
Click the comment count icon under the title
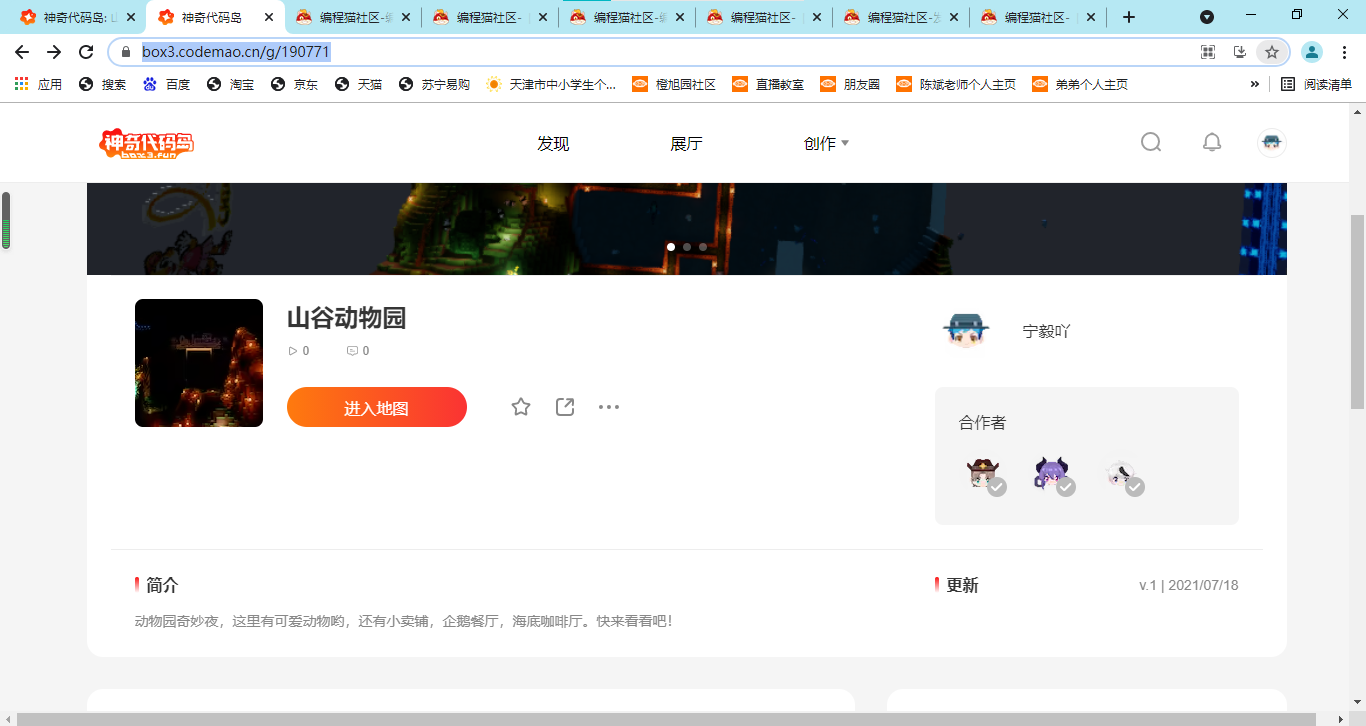352,351
